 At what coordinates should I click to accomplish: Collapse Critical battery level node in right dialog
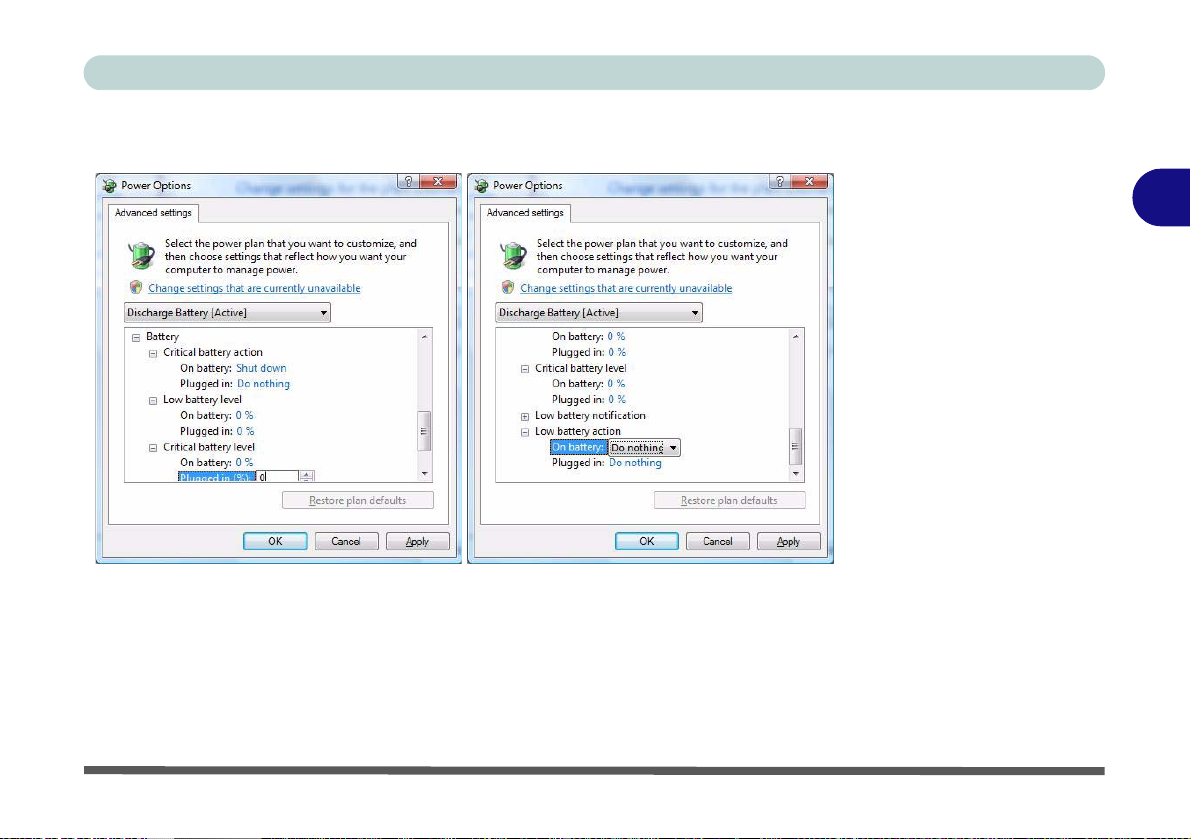coord(525,369)
